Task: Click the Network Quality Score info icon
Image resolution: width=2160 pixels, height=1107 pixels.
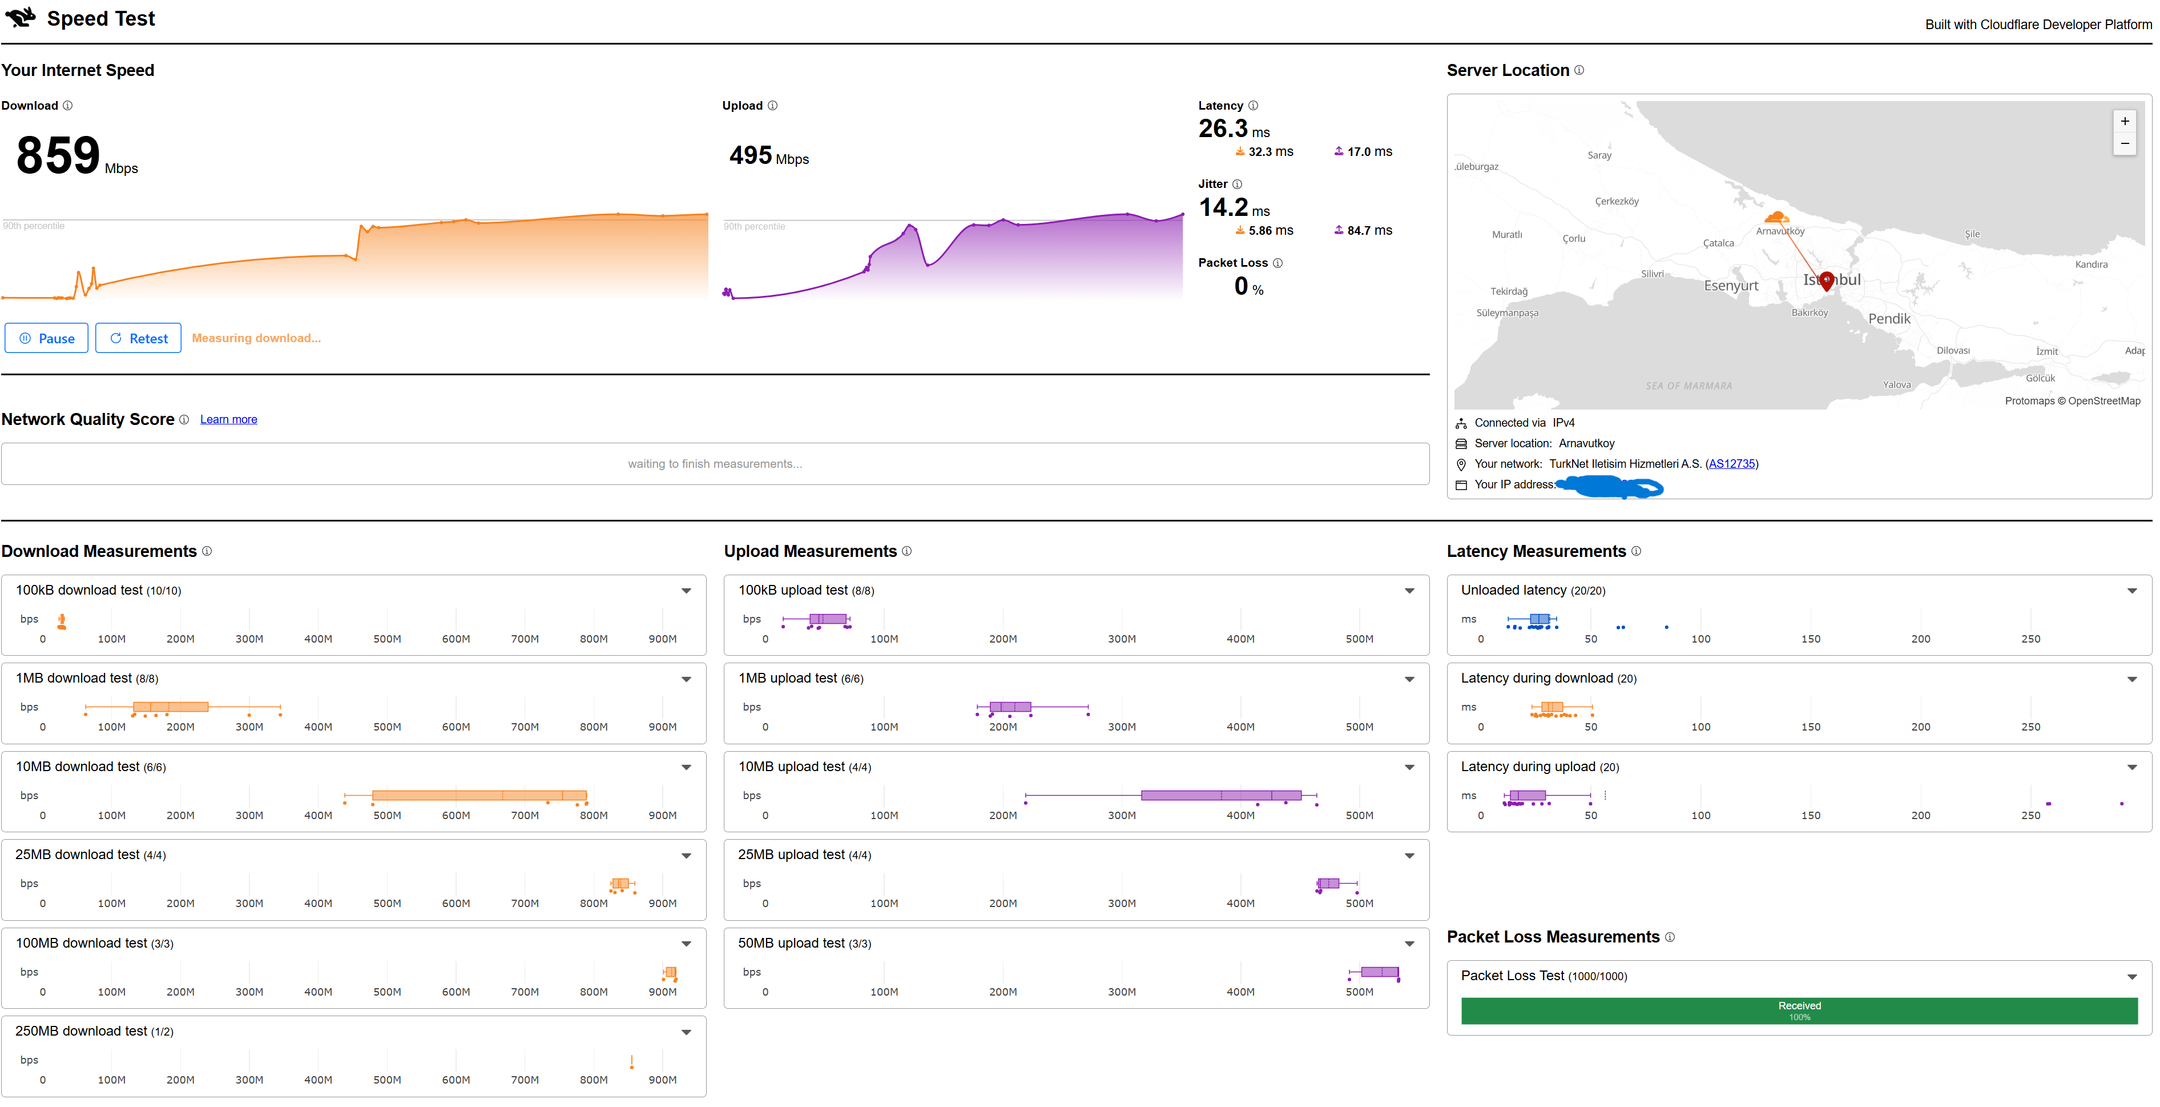Action: 184,420
